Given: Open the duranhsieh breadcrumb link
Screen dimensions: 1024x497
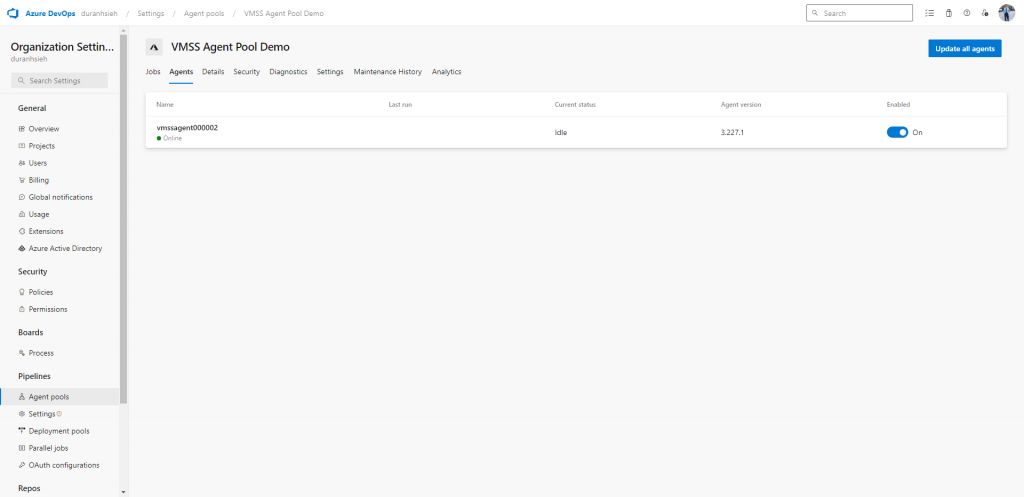Looking at the screenshot, I should (x=99, y=13).
